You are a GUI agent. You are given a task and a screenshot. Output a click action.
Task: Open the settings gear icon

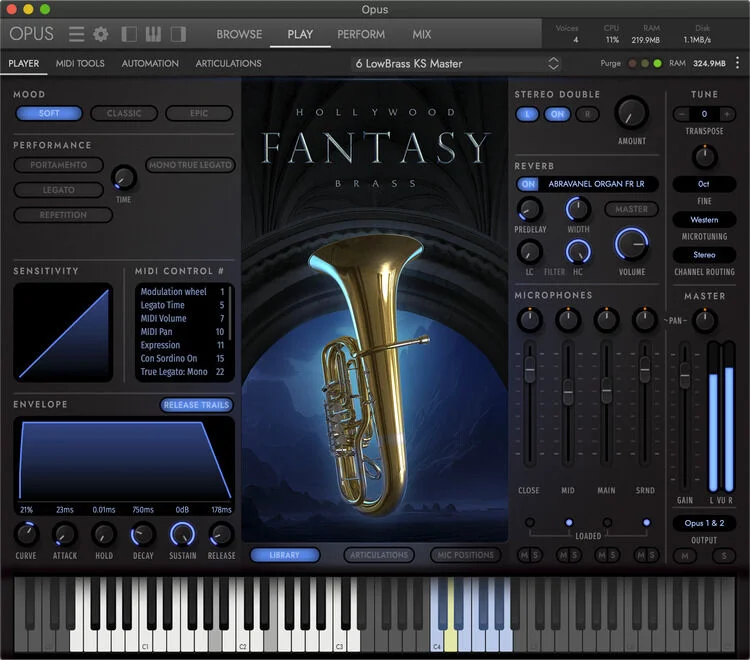tap(100, 34)
